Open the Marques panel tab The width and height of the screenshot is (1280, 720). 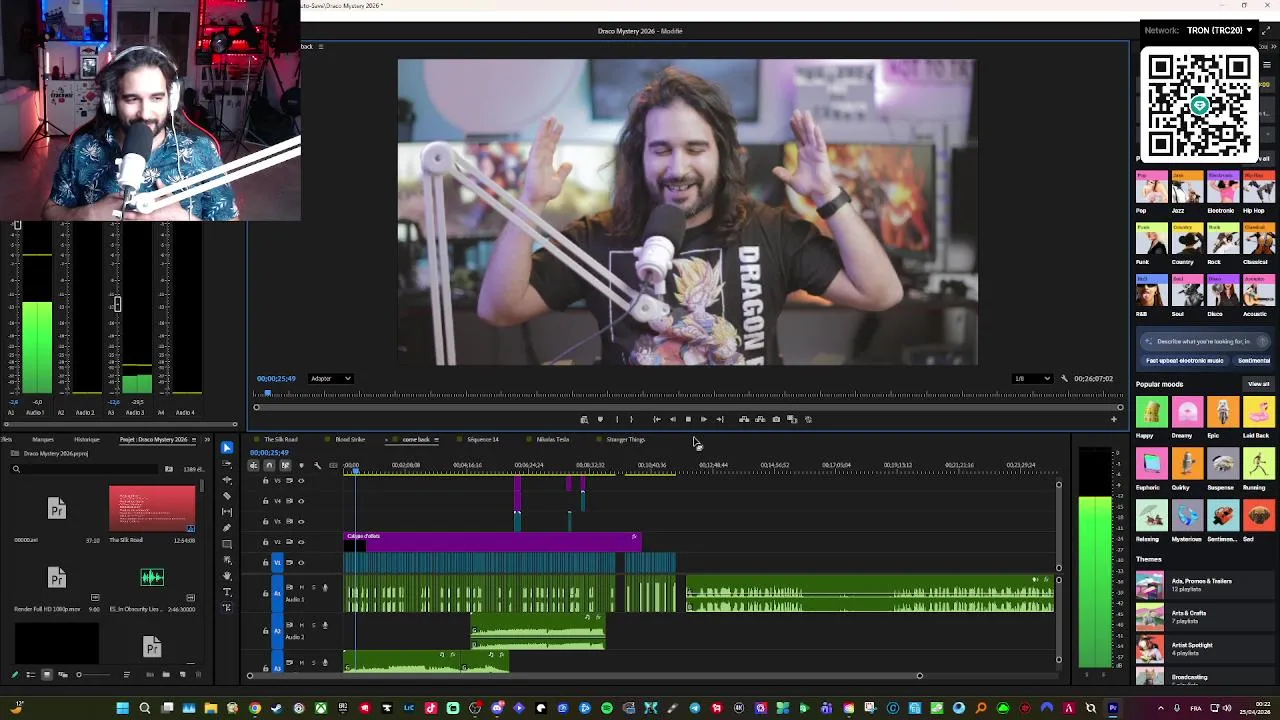click(x=43, y=440)
